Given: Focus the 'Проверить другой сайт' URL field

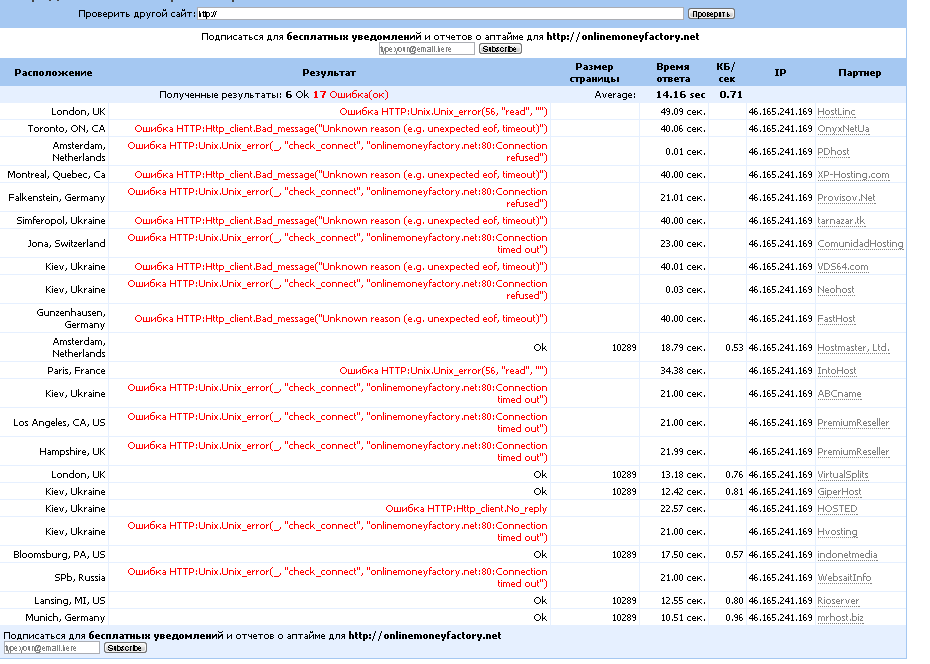Looking at the screenshot, I should coord(440,14).
